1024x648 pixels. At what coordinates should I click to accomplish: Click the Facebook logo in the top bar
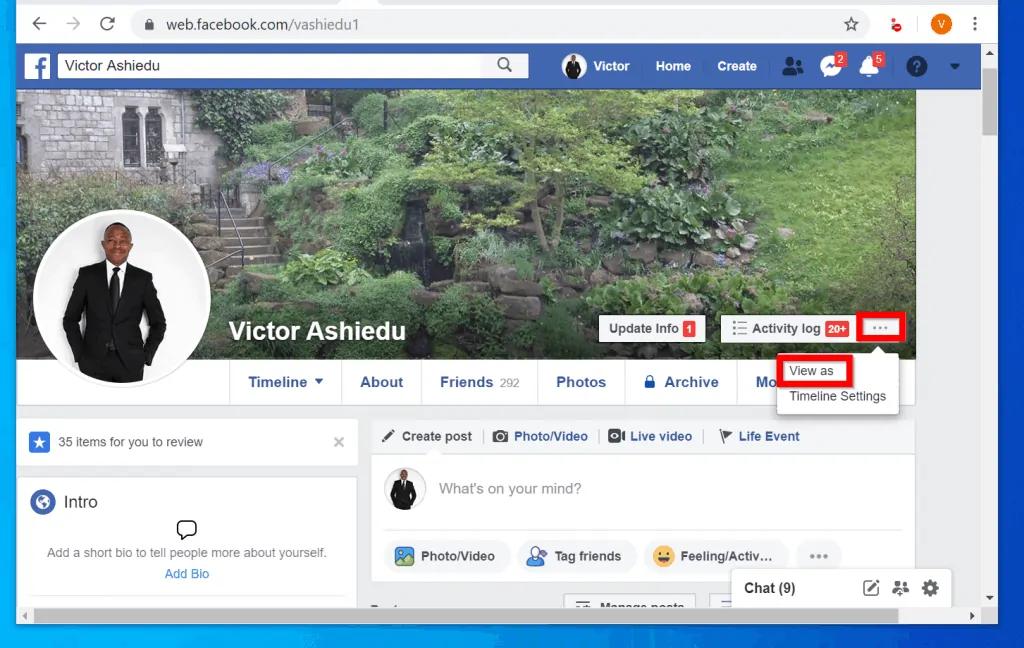(x=37, y=66)
